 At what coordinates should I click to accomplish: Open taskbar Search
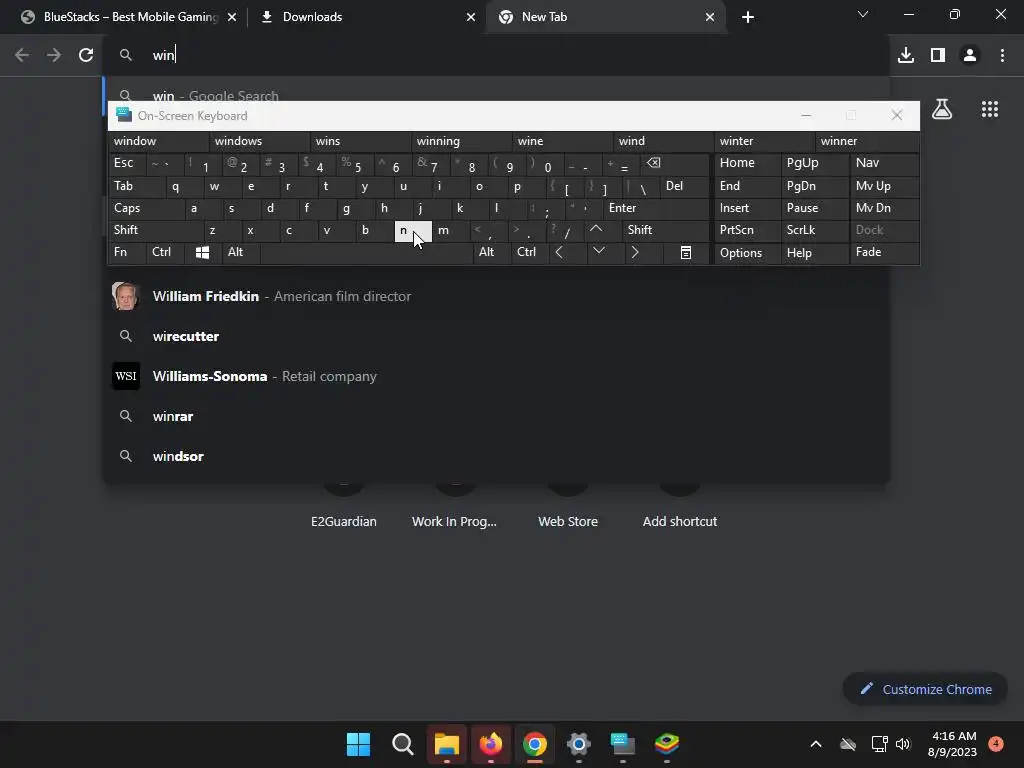tap(402, 744)
